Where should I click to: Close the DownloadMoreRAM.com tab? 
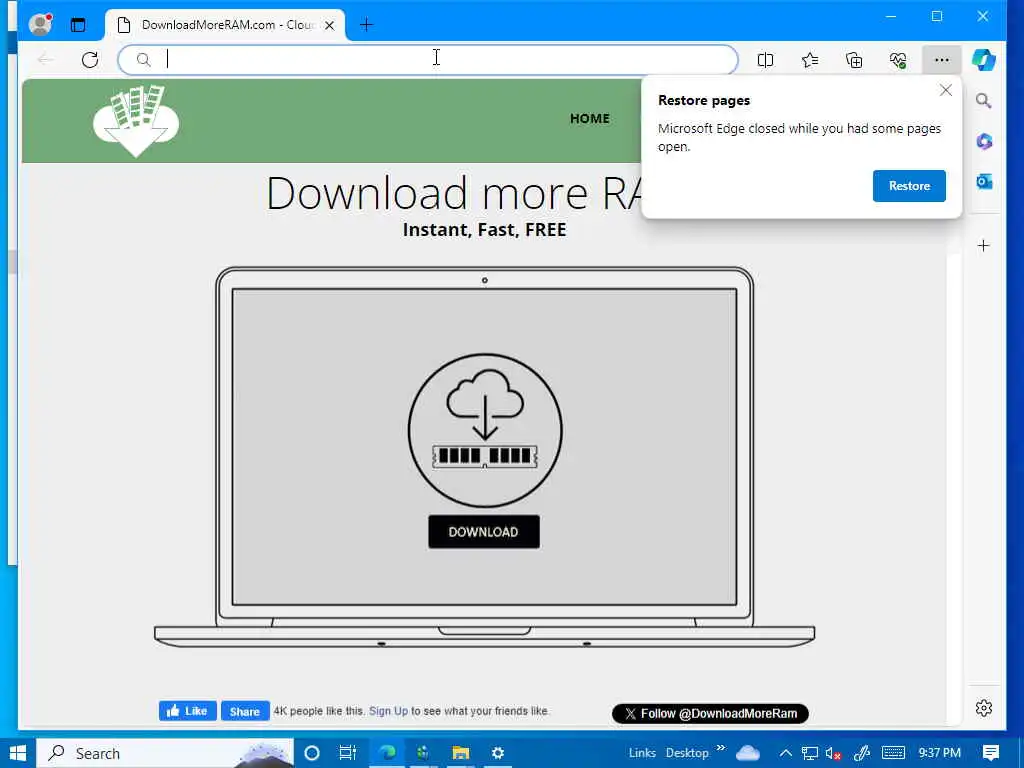point(330,25)
